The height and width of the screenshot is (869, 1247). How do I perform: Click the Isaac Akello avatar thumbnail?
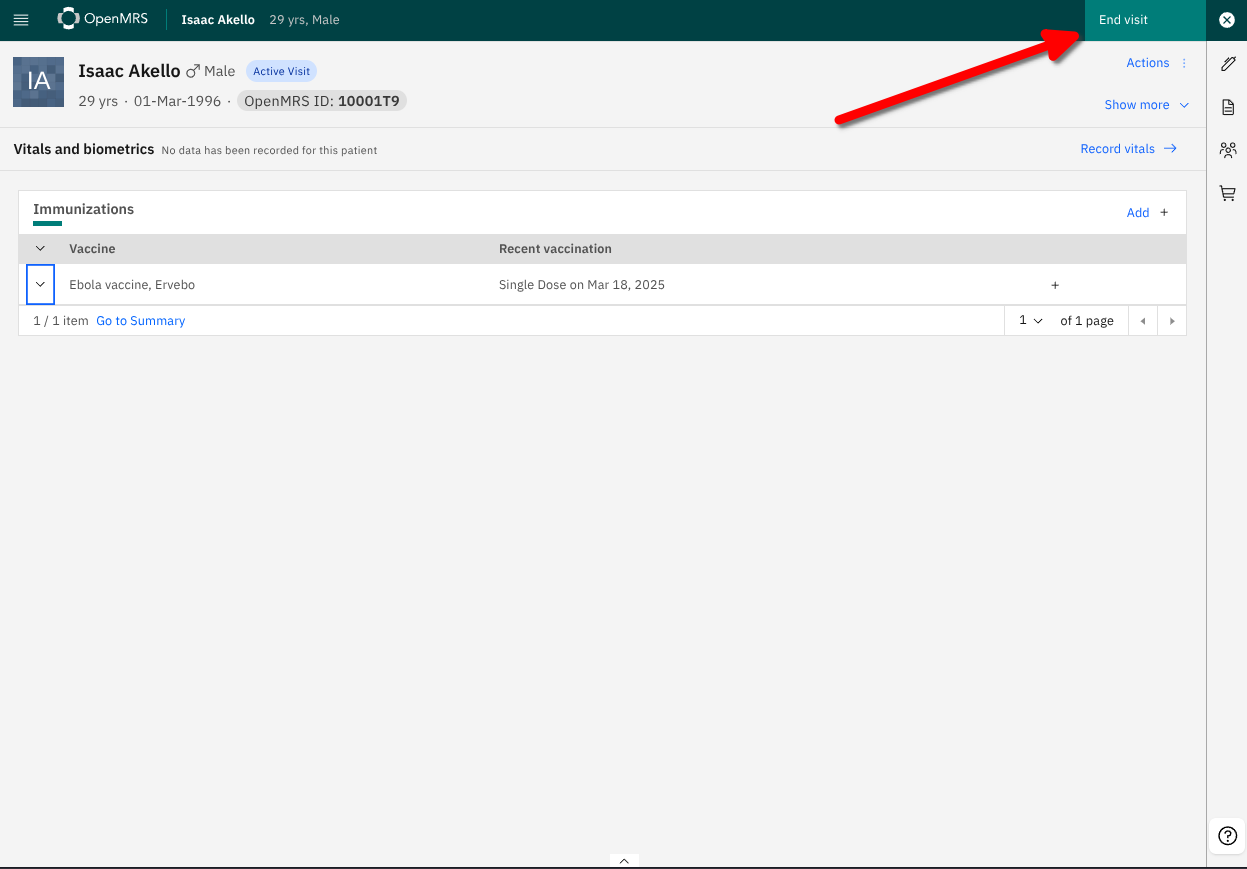pyautogui.click(x=39, y=82)
